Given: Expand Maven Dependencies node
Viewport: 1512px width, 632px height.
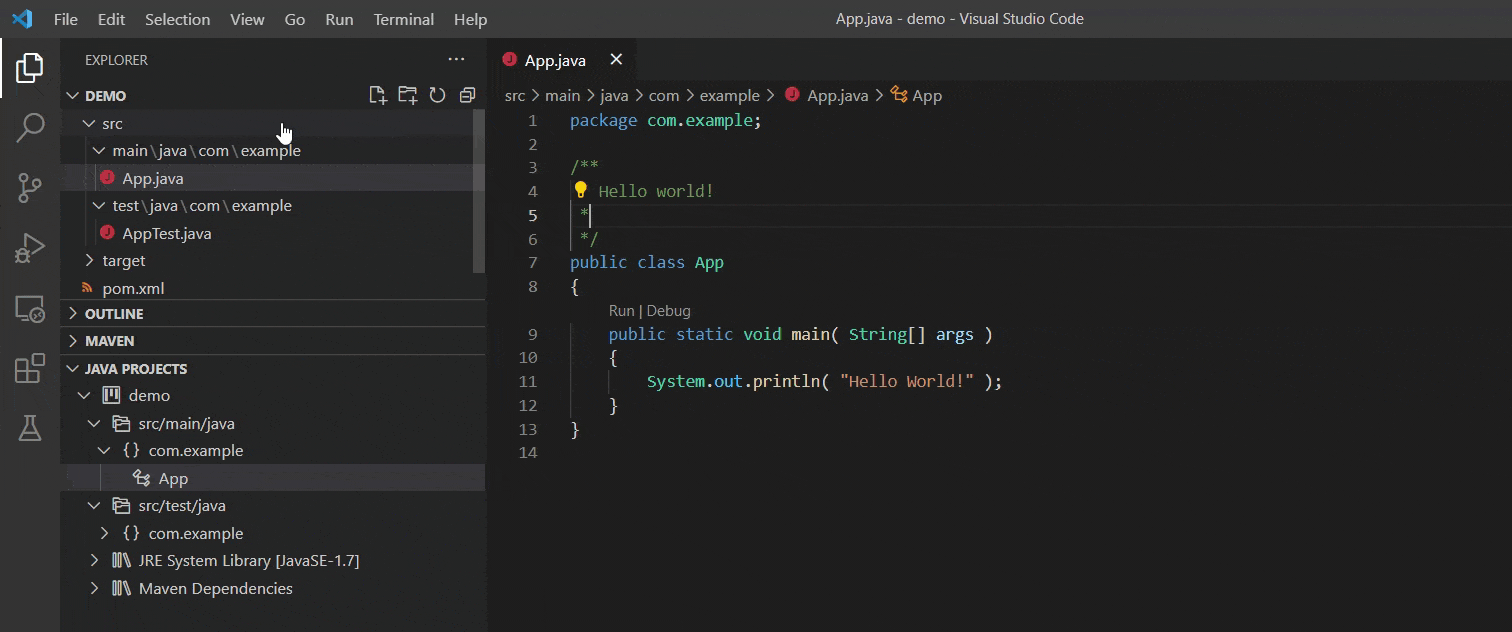Looking at the screenshot, I should [94, 588].
